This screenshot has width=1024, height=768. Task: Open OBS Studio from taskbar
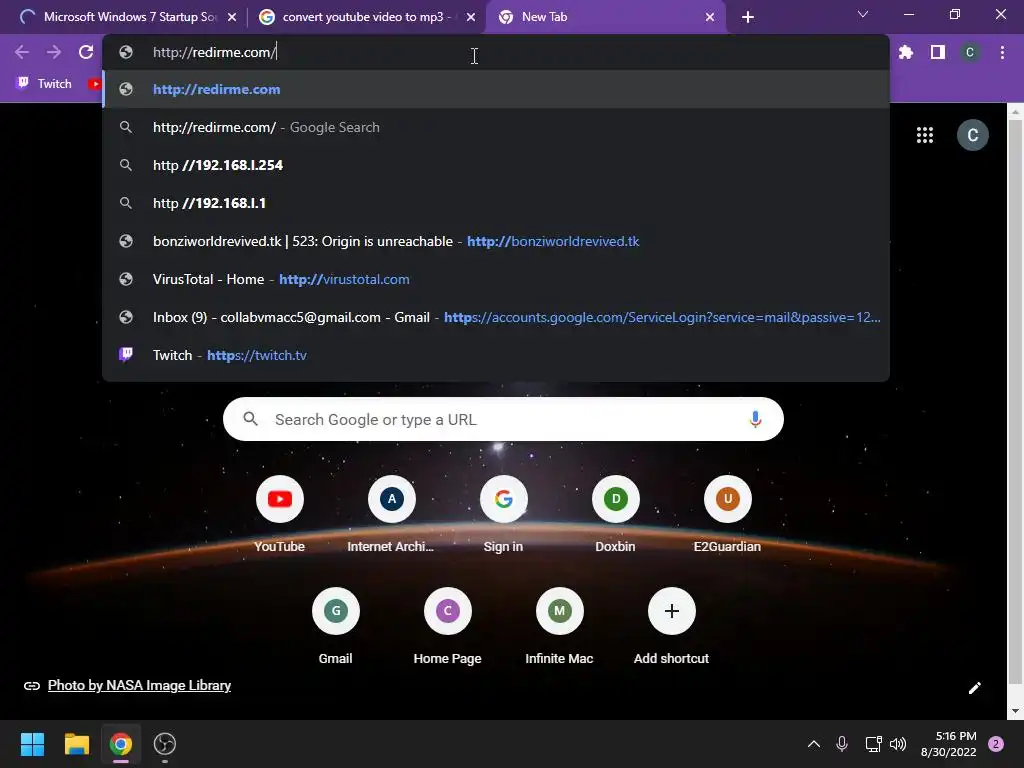165,744
